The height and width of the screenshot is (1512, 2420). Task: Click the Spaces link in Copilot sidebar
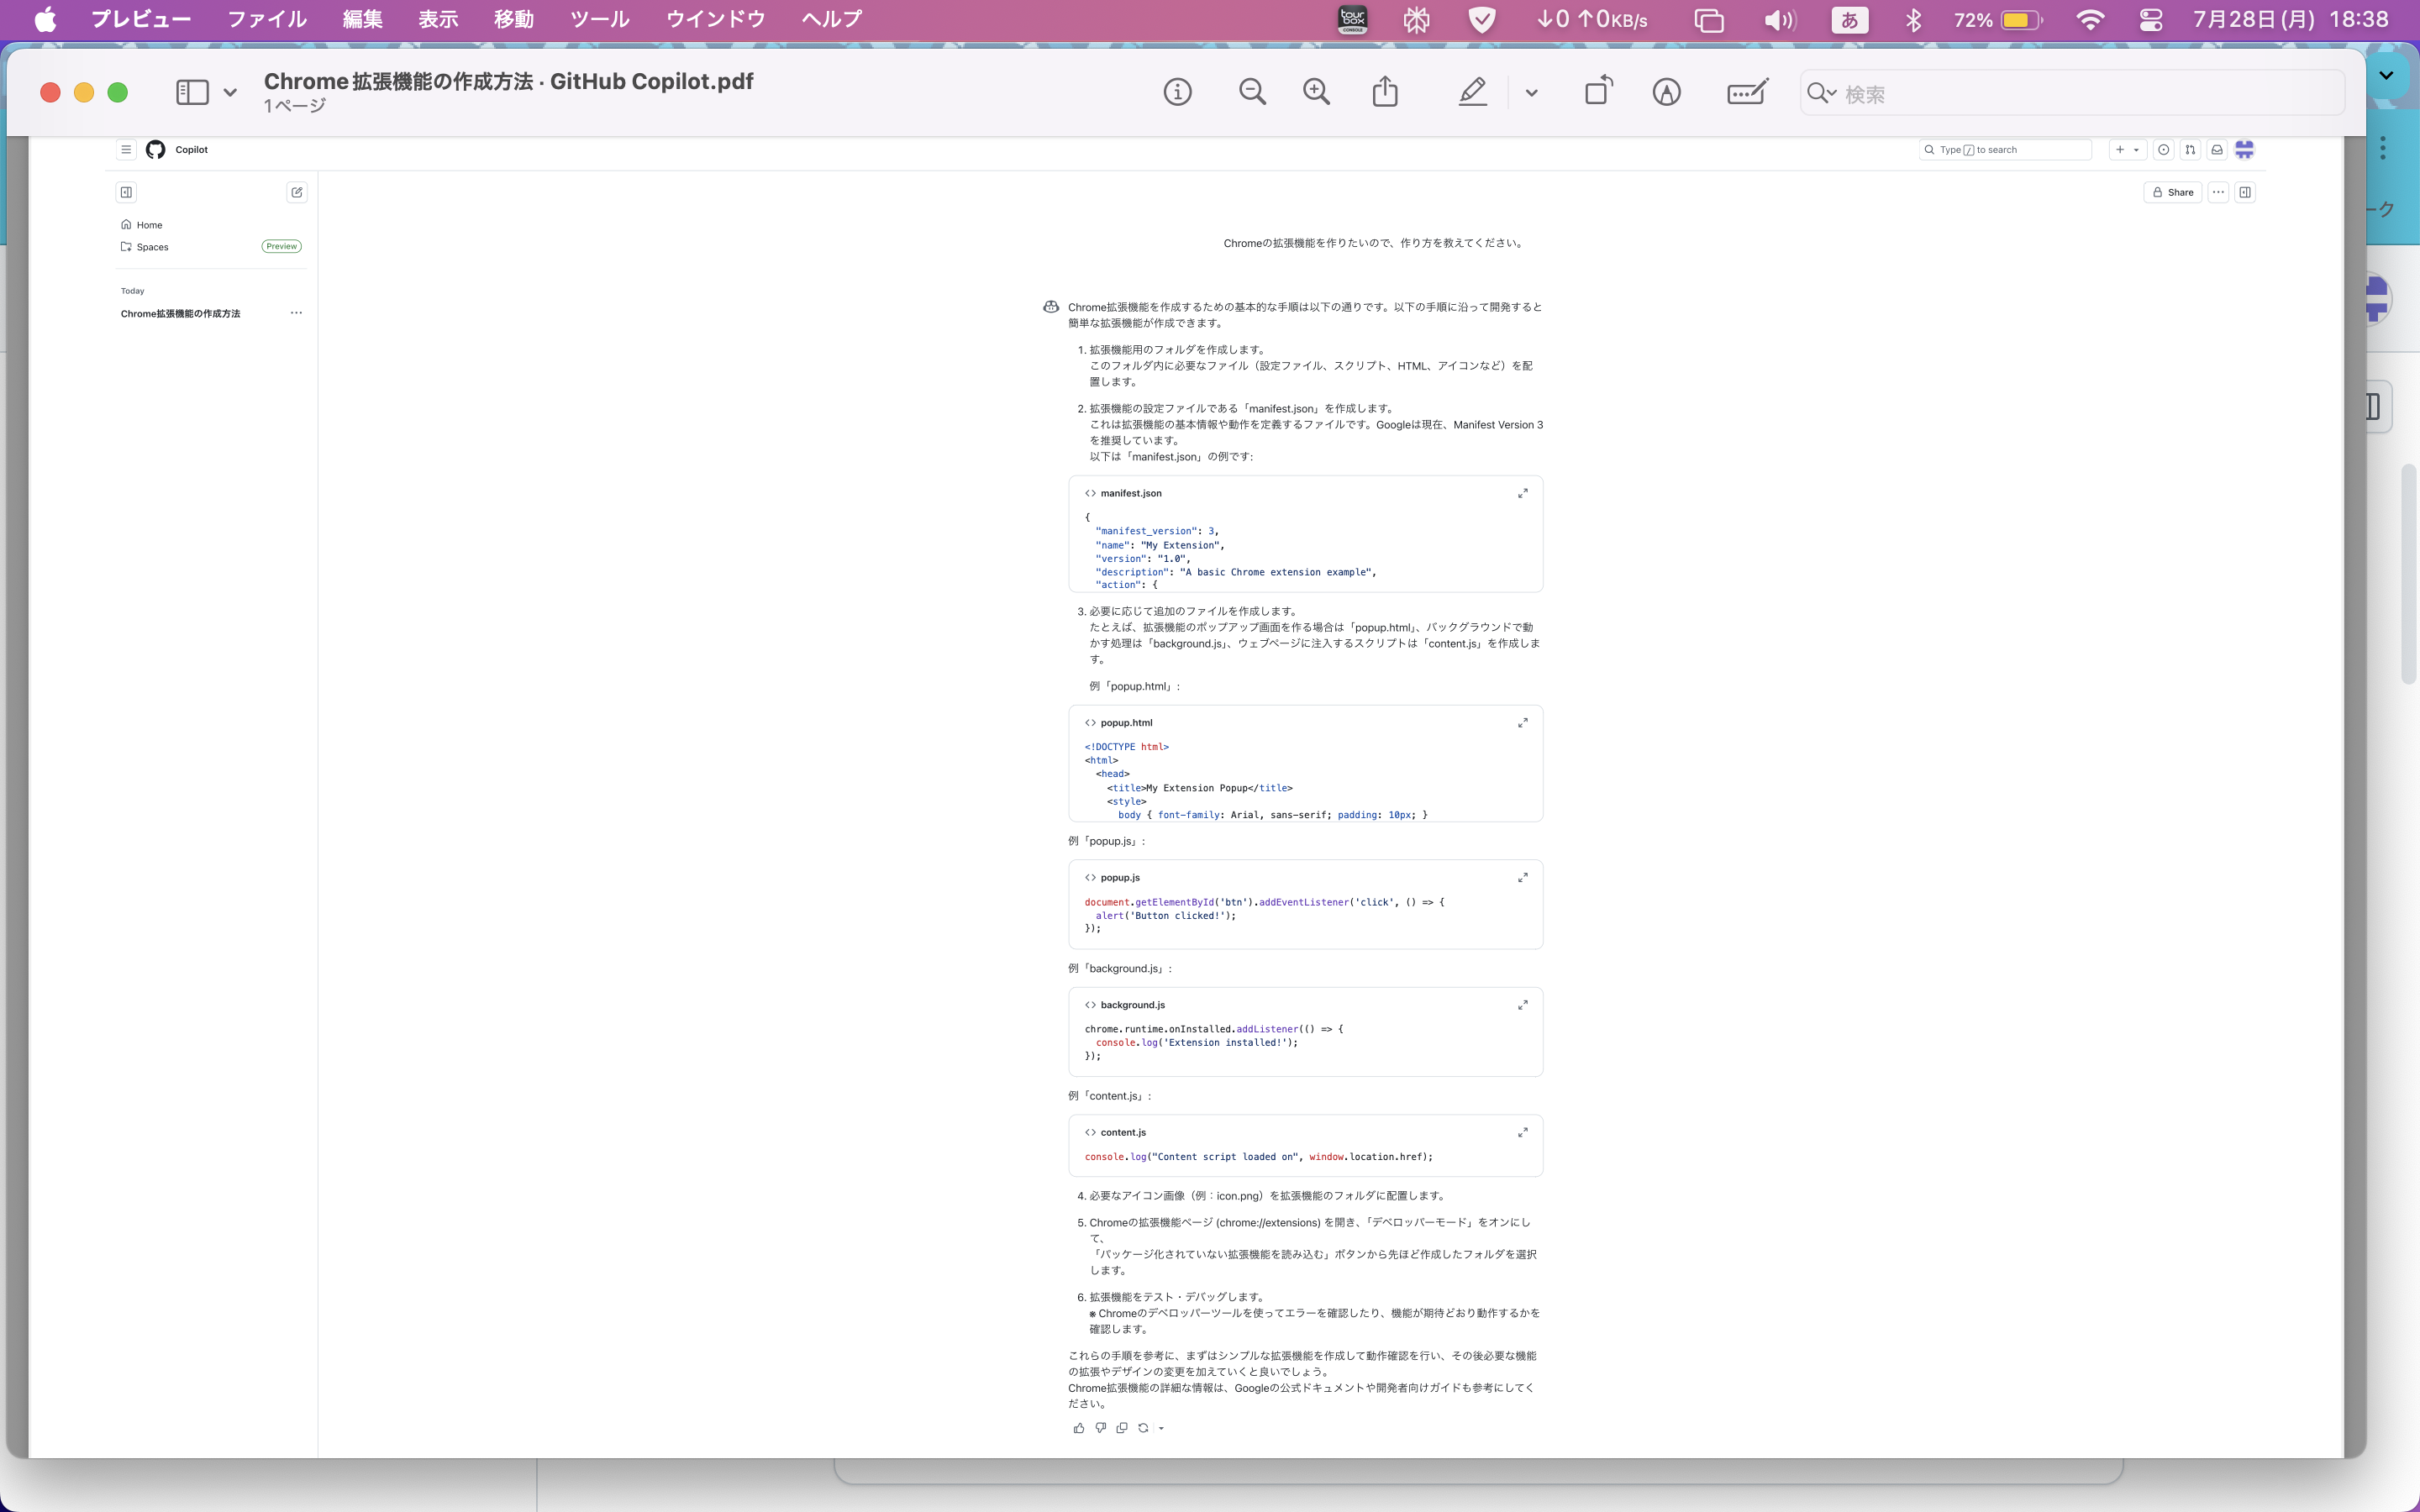point(152,247)
